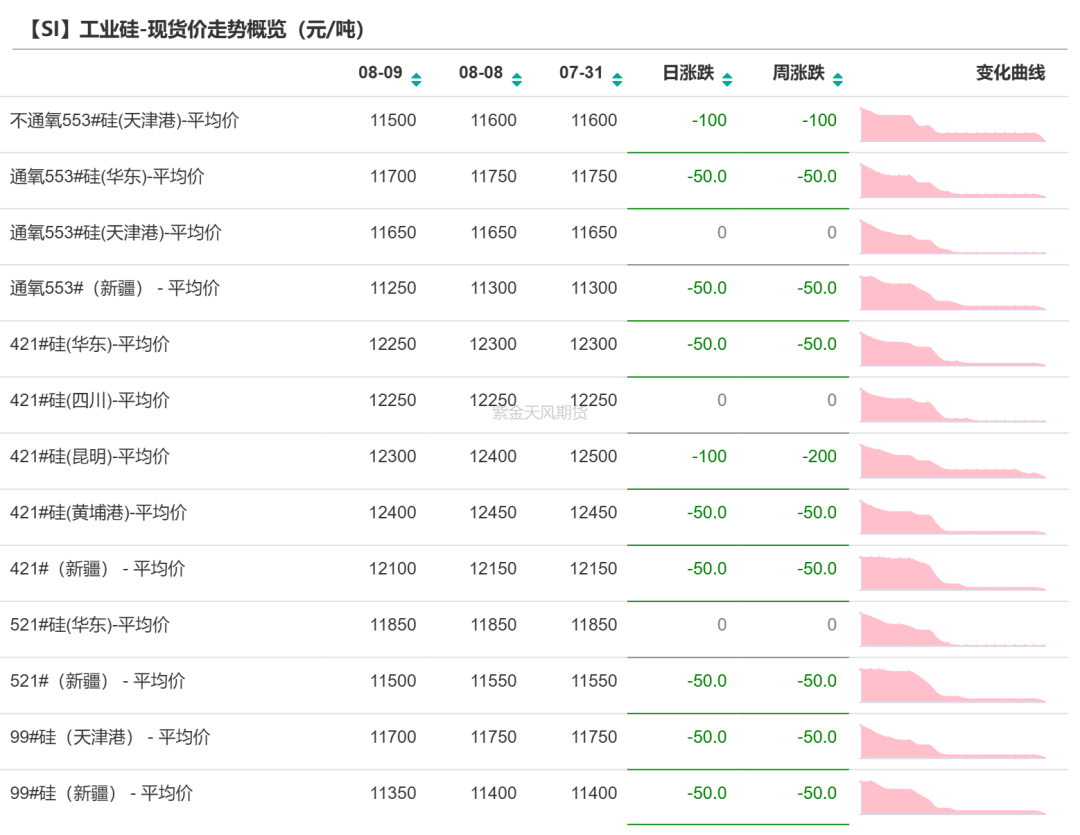Click the 日涨跌 column header
The image size is (1080, 835).
pyautogui.click(x=688, y=72)
